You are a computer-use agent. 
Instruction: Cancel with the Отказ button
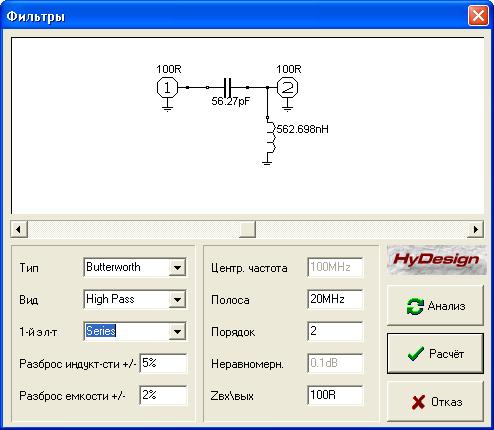(435, 402)
